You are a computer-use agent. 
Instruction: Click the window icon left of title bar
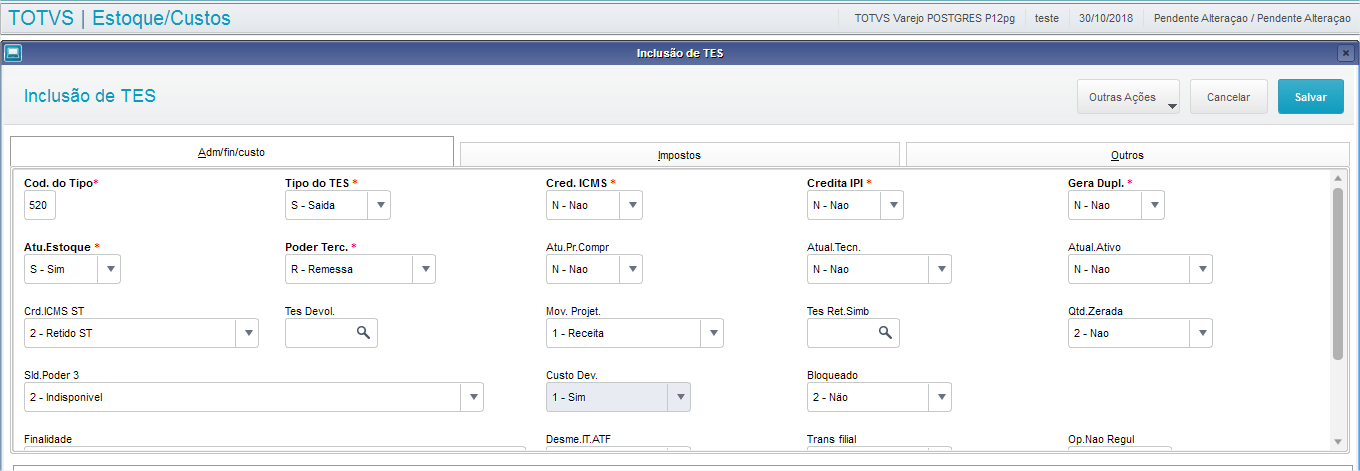13,53
